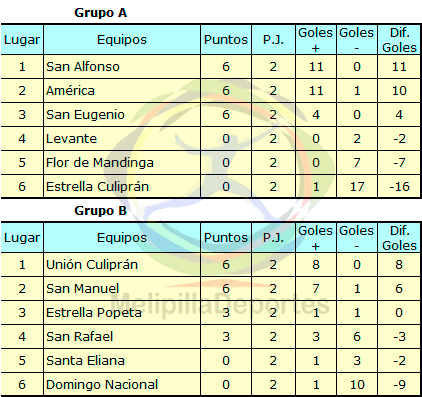This screenshot has height=397, width=422.
Task: Click the San Eugenio team name
Action: coord(85,115)
